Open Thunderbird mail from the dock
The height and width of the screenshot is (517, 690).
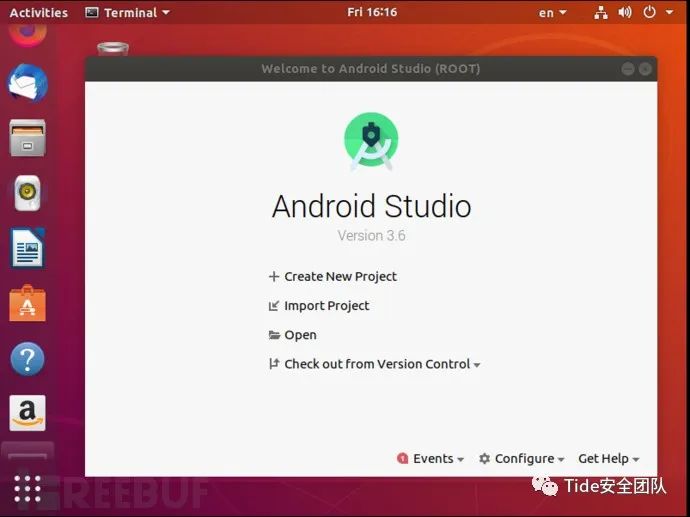(27, 84)
